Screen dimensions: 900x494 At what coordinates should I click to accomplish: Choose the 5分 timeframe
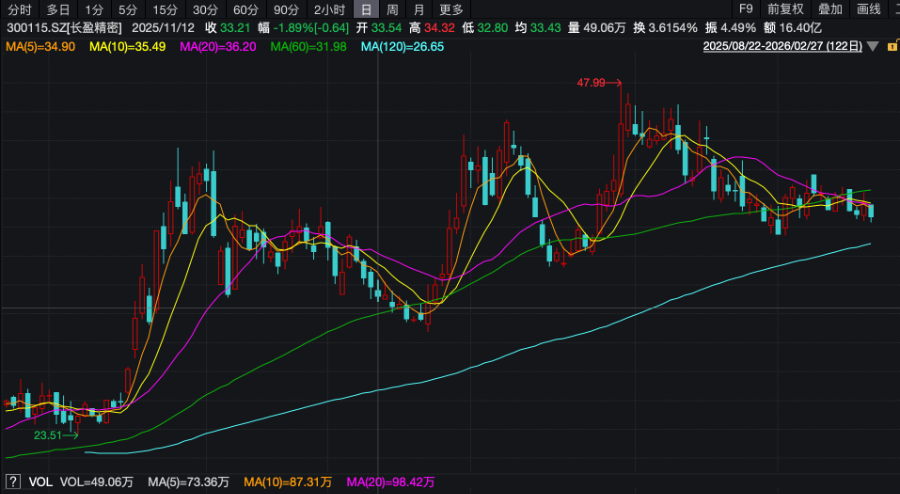[x=128, y=9]
